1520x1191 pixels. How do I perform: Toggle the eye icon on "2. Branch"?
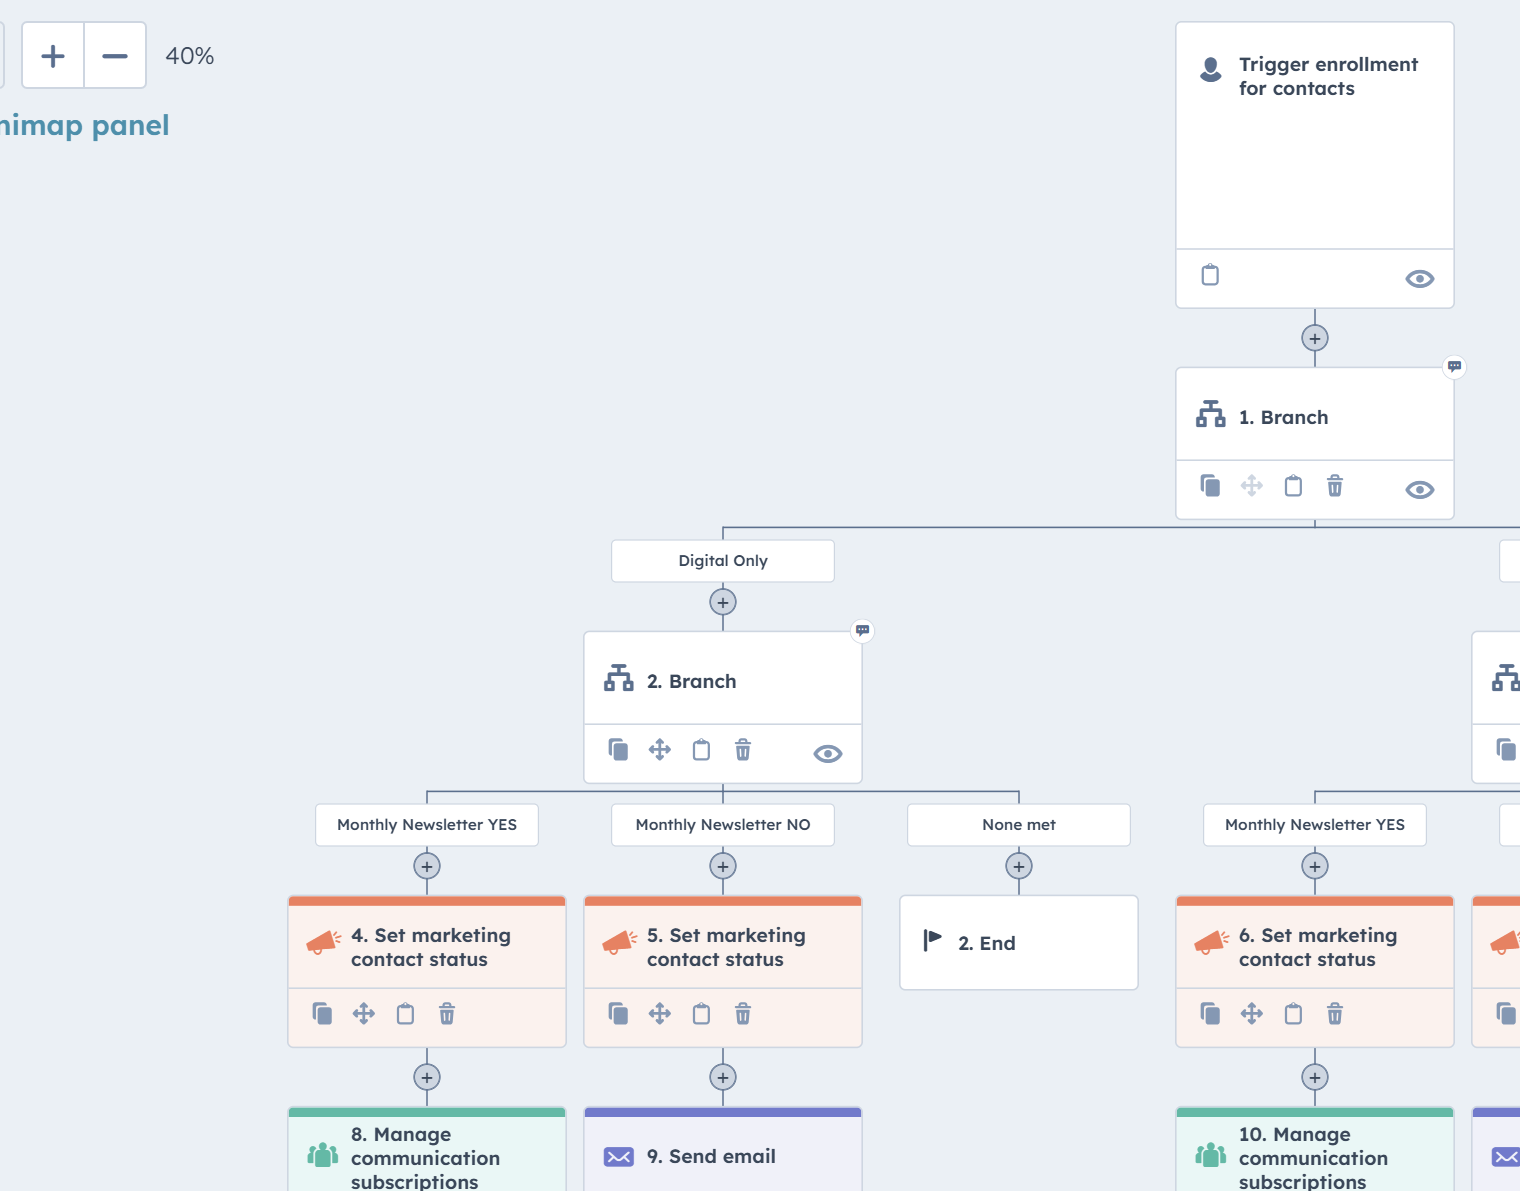point(827,753)
